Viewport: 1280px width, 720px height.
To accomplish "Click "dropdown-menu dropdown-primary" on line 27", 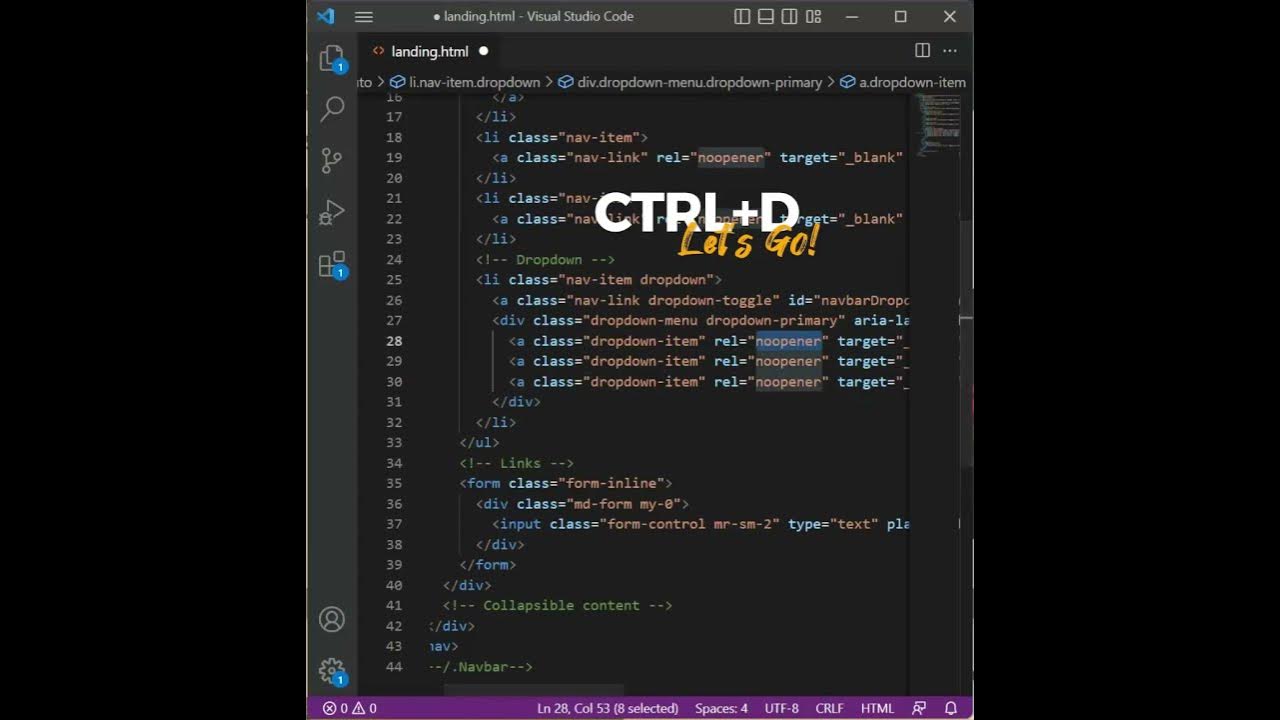I will [x=713, y=321].
